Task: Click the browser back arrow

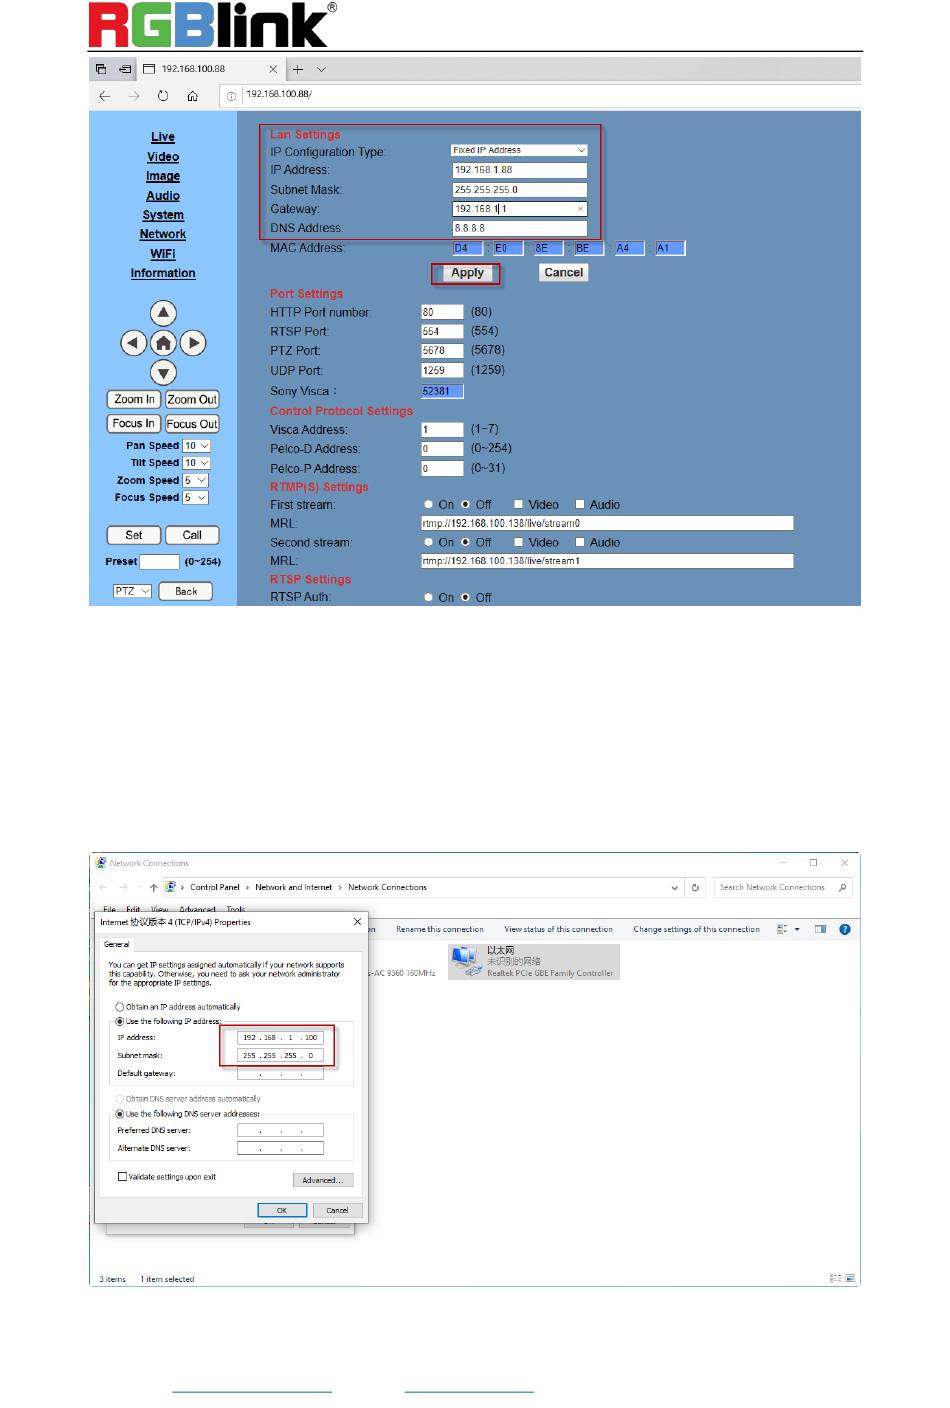Action: click(x=105, y=96)
